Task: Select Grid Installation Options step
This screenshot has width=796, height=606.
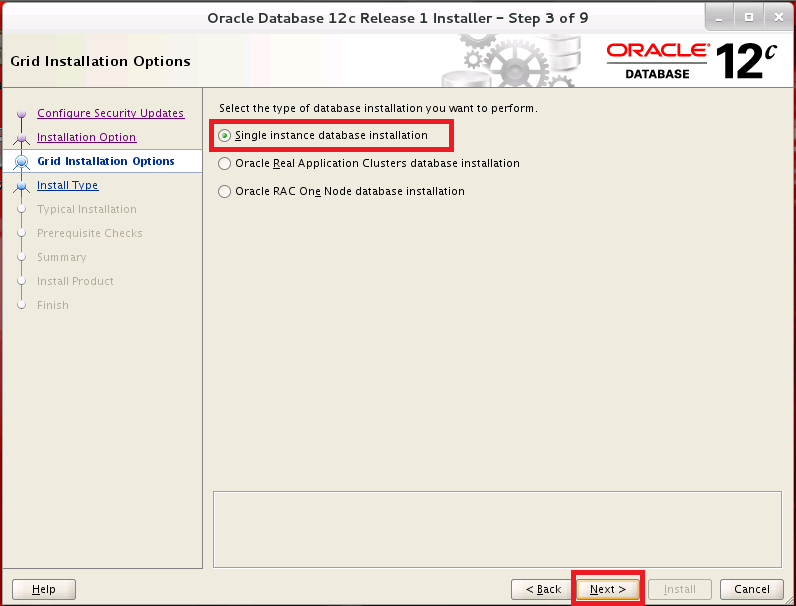Action: click(106, 161)
